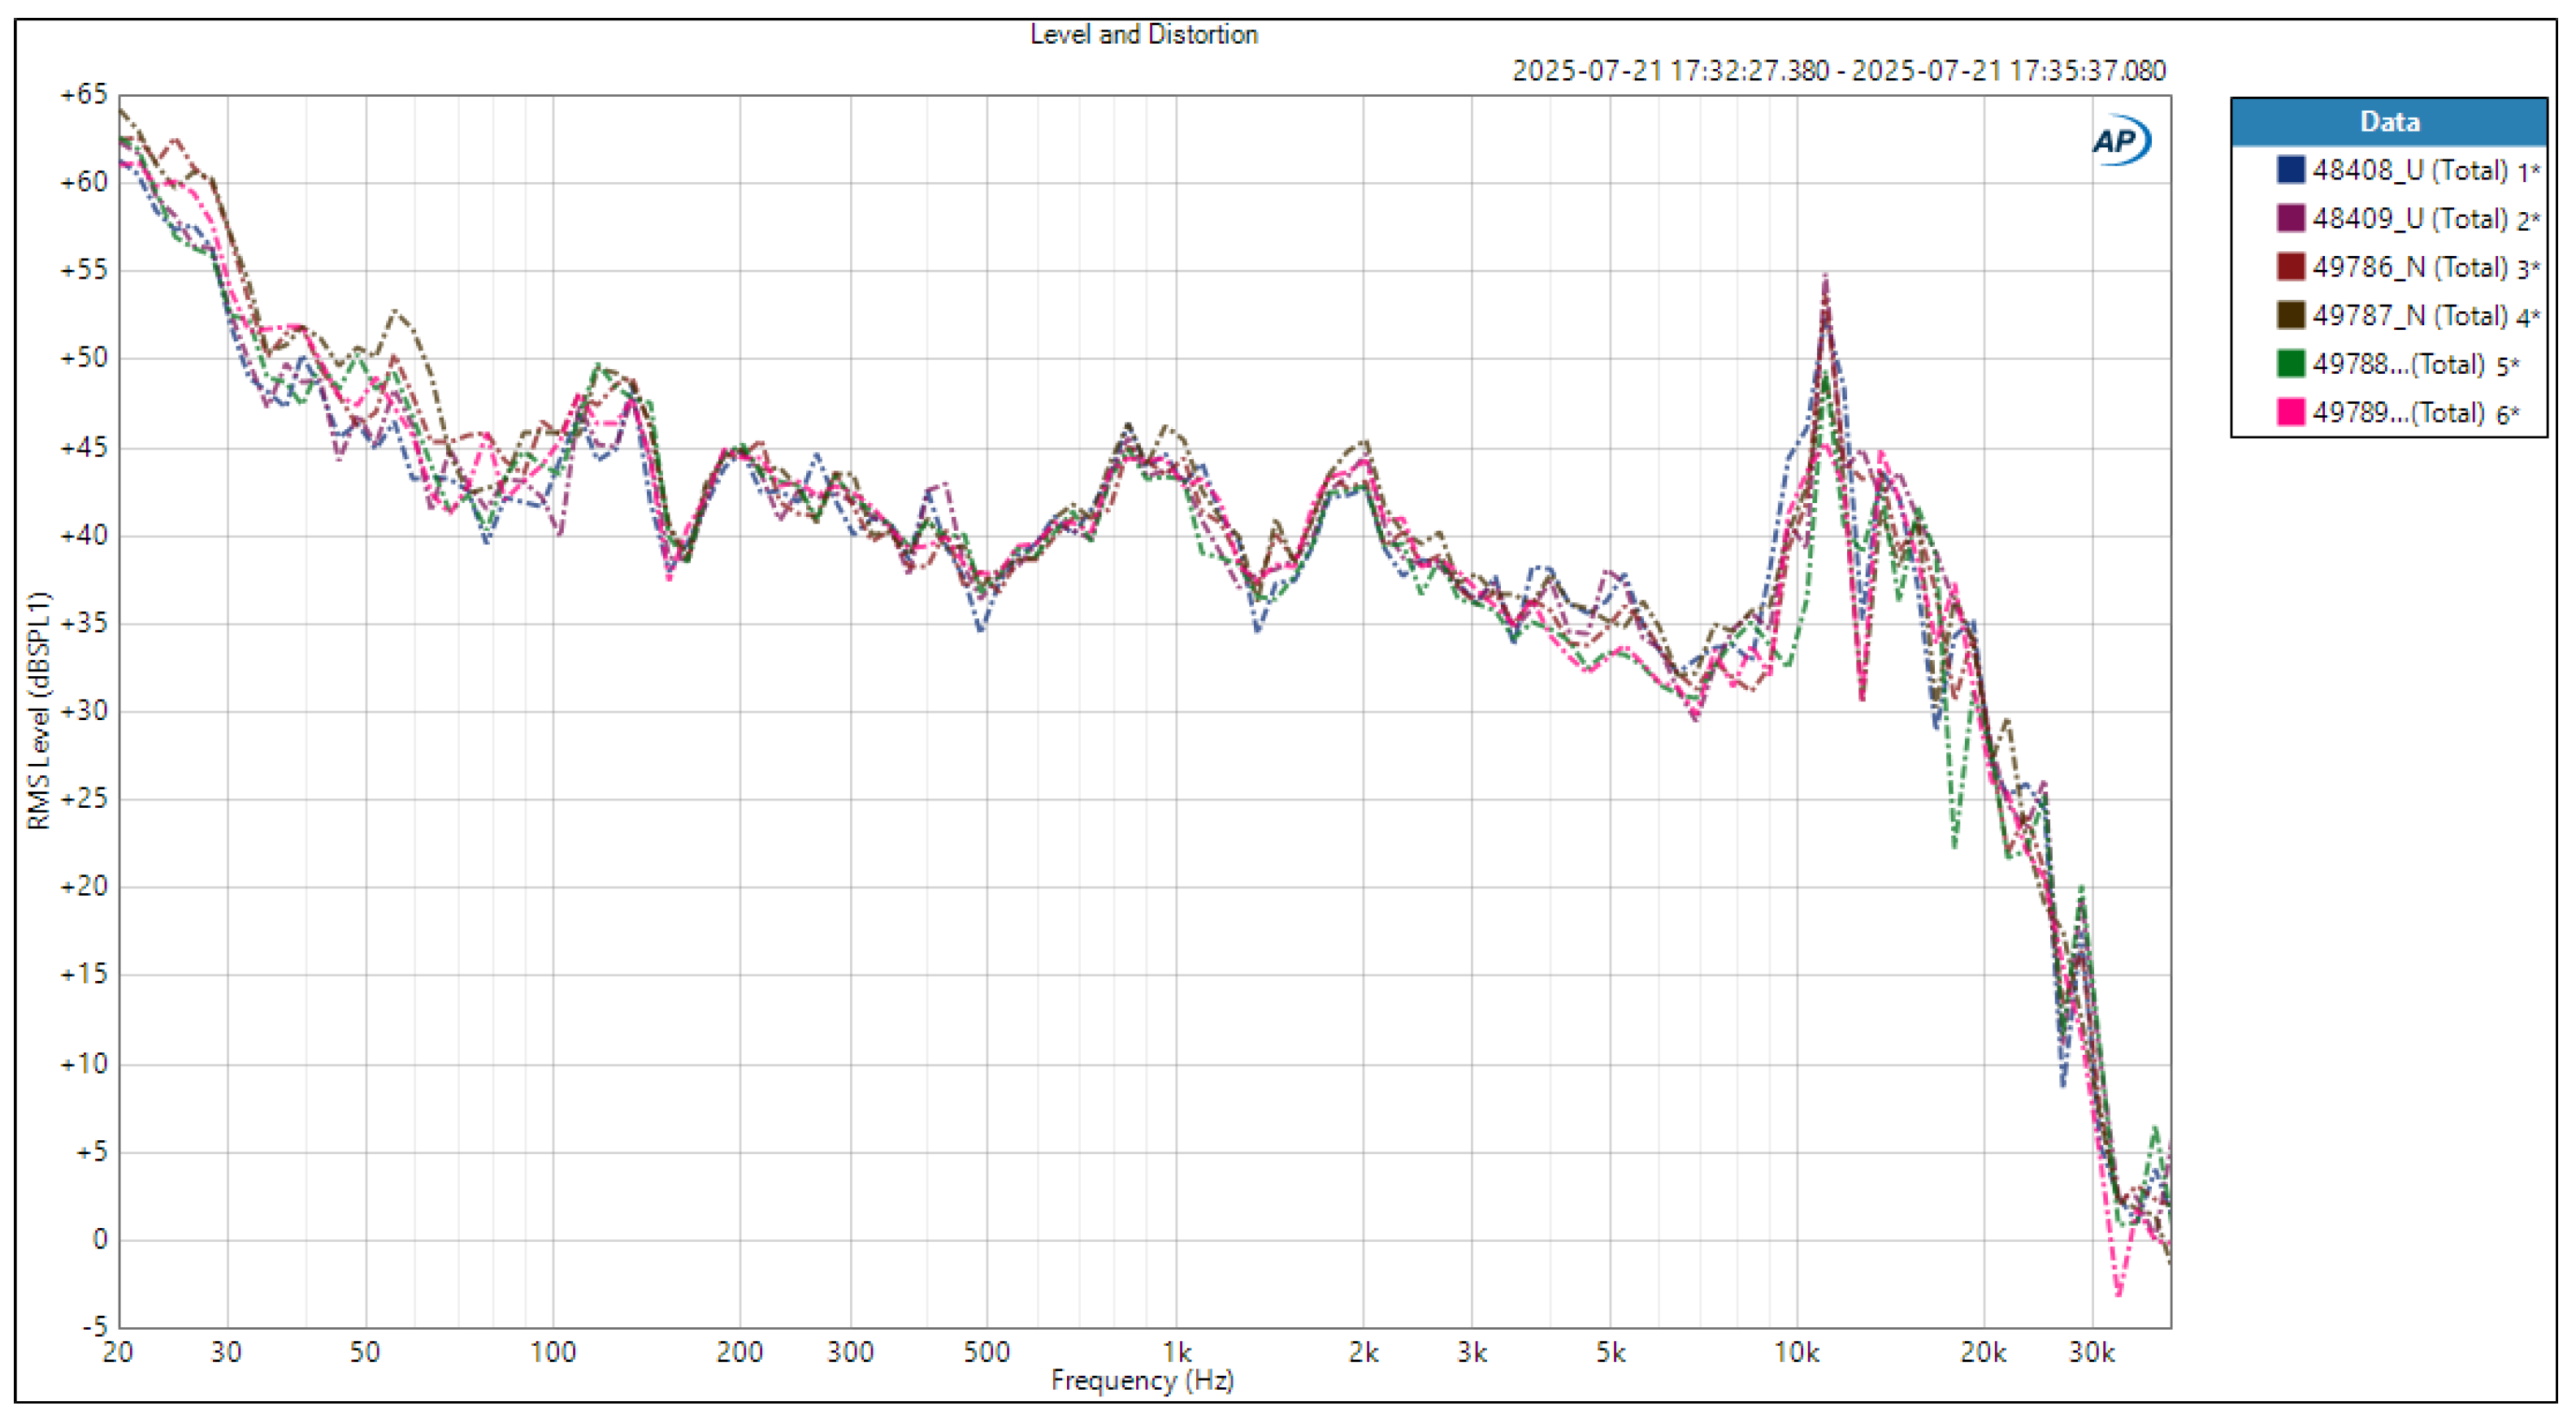Click the +65 label on level axis
The width and height of the screenshot is (2576, 1419).
(x=84, y=95)
